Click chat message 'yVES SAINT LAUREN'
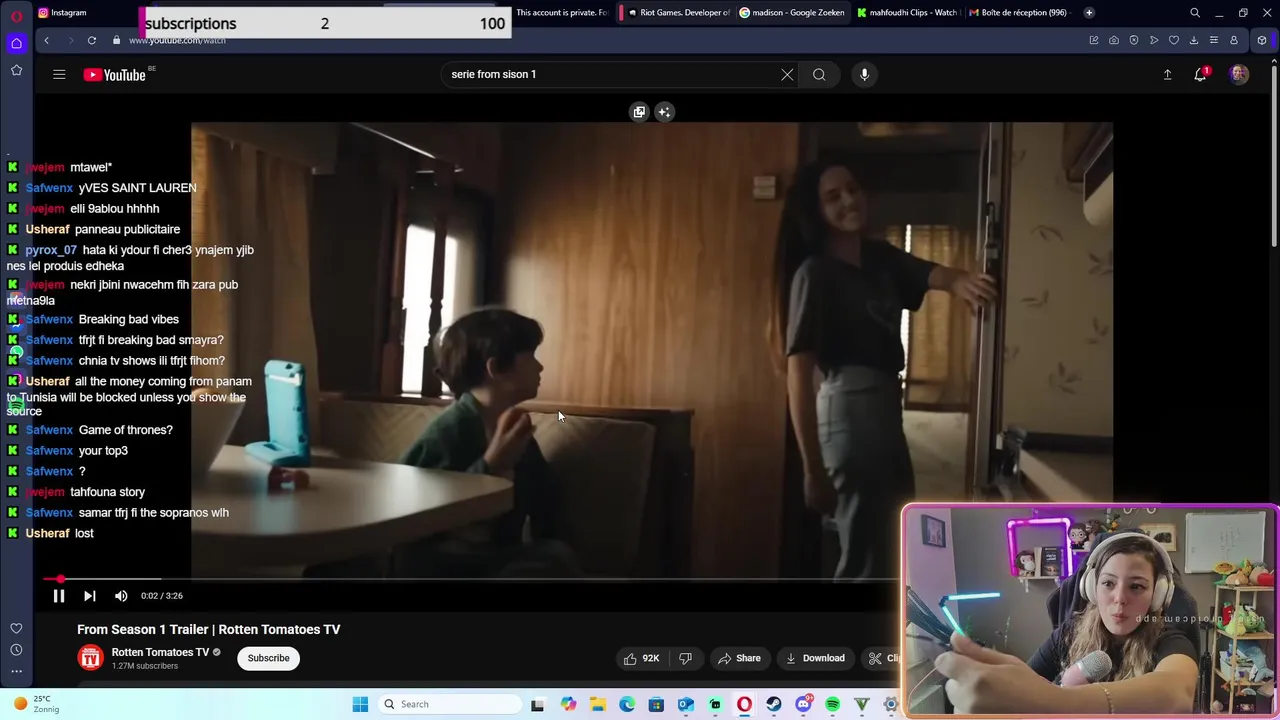This screenshot has height=720, width=1280. click(x=137, y=188)
